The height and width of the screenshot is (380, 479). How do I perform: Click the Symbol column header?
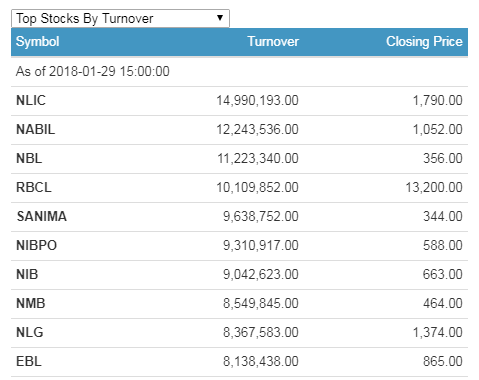pyautogui.click(x=37, y=42)
